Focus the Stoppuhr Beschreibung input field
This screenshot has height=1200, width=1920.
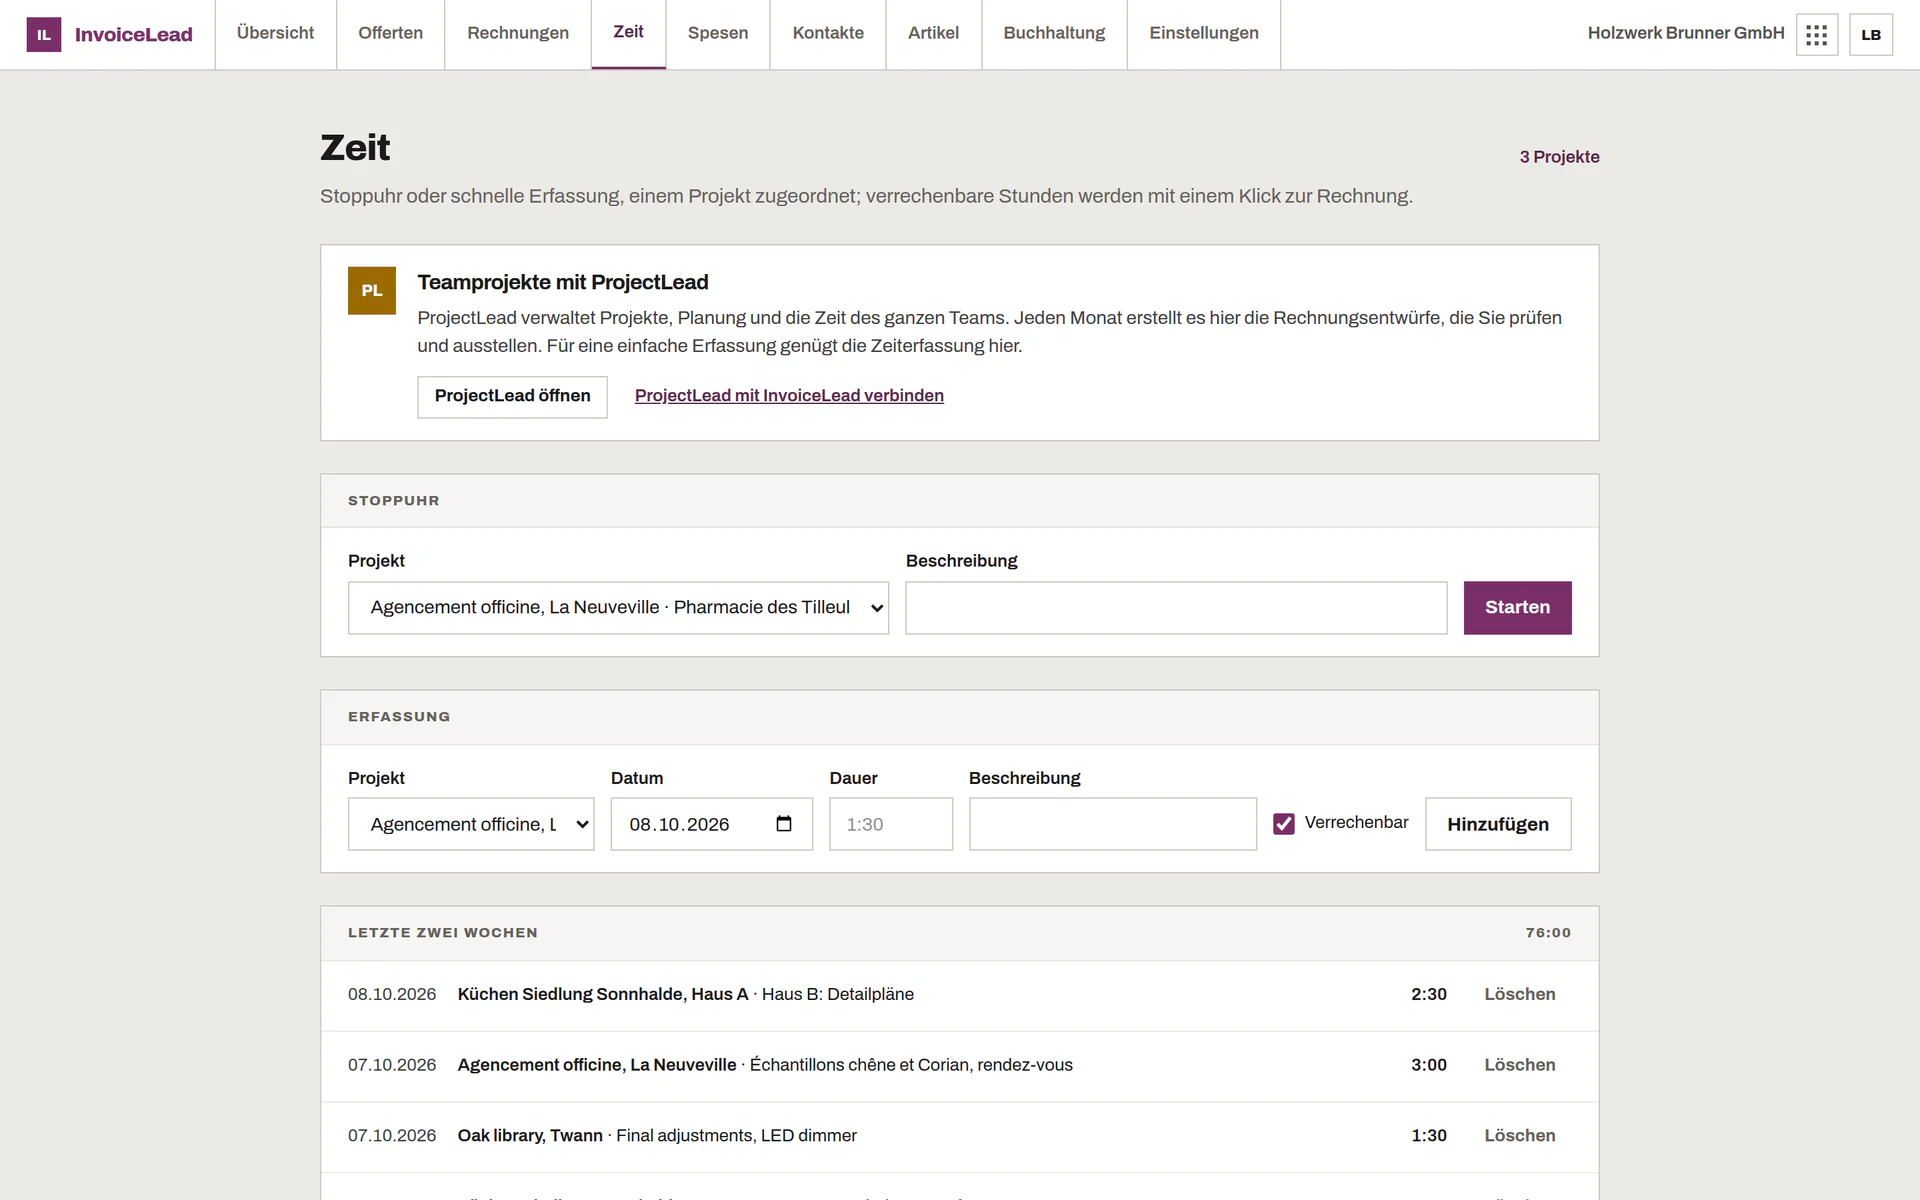click(x=1176, y=608)
